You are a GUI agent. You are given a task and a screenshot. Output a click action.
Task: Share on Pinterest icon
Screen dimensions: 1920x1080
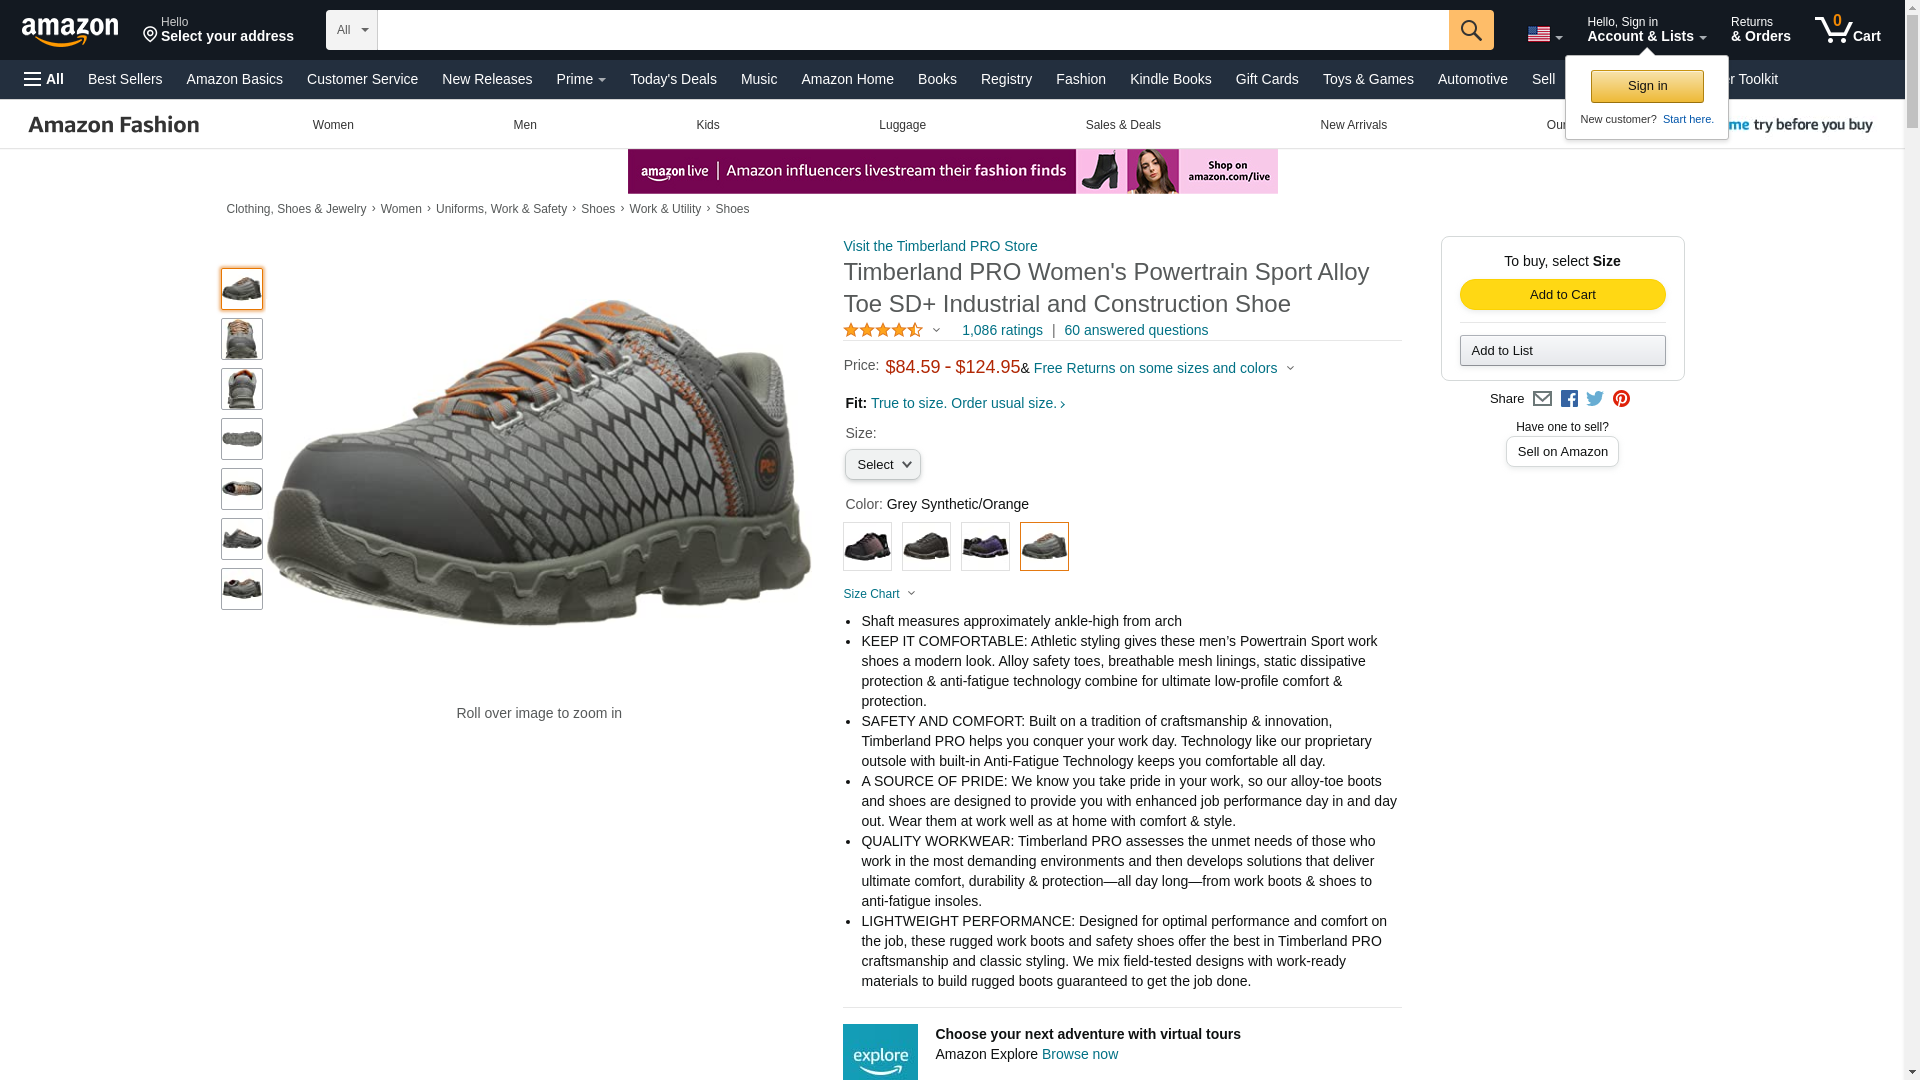coord(1621,399)
